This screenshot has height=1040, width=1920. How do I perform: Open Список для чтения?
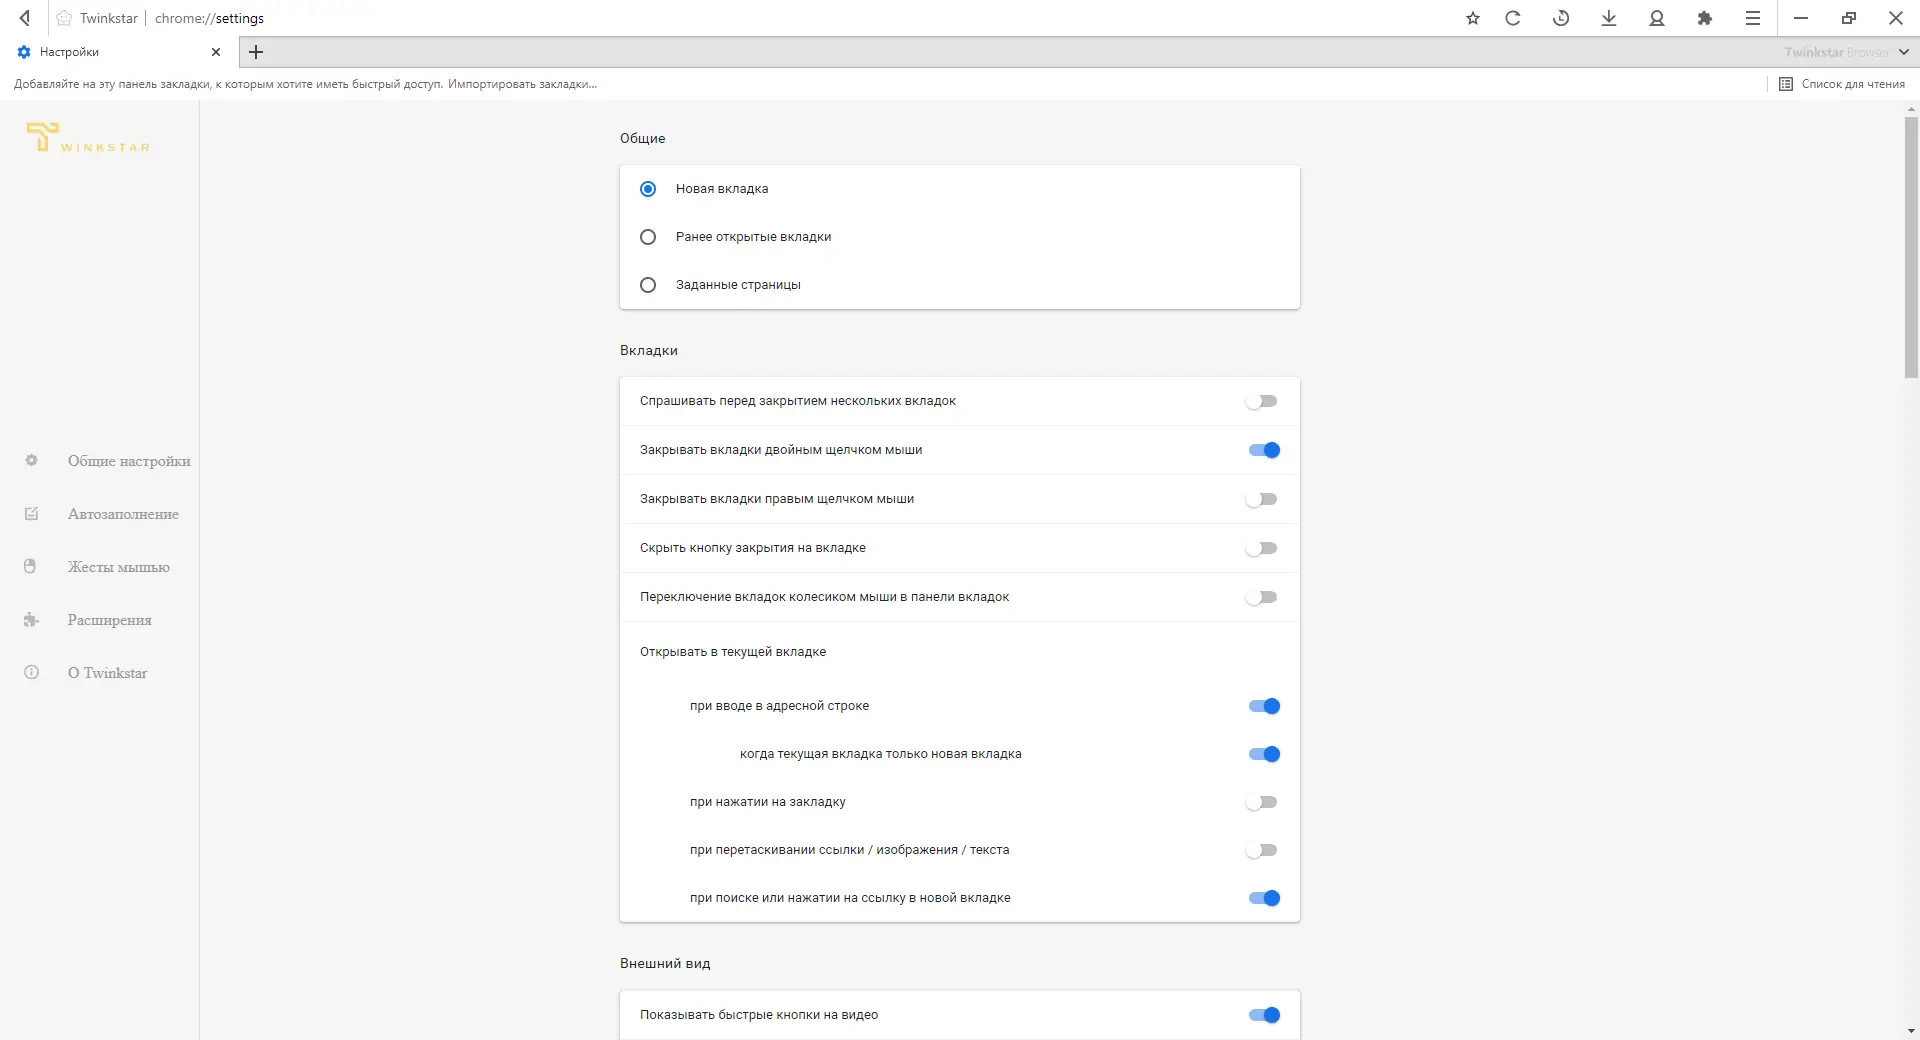[x=1844, y=84]
